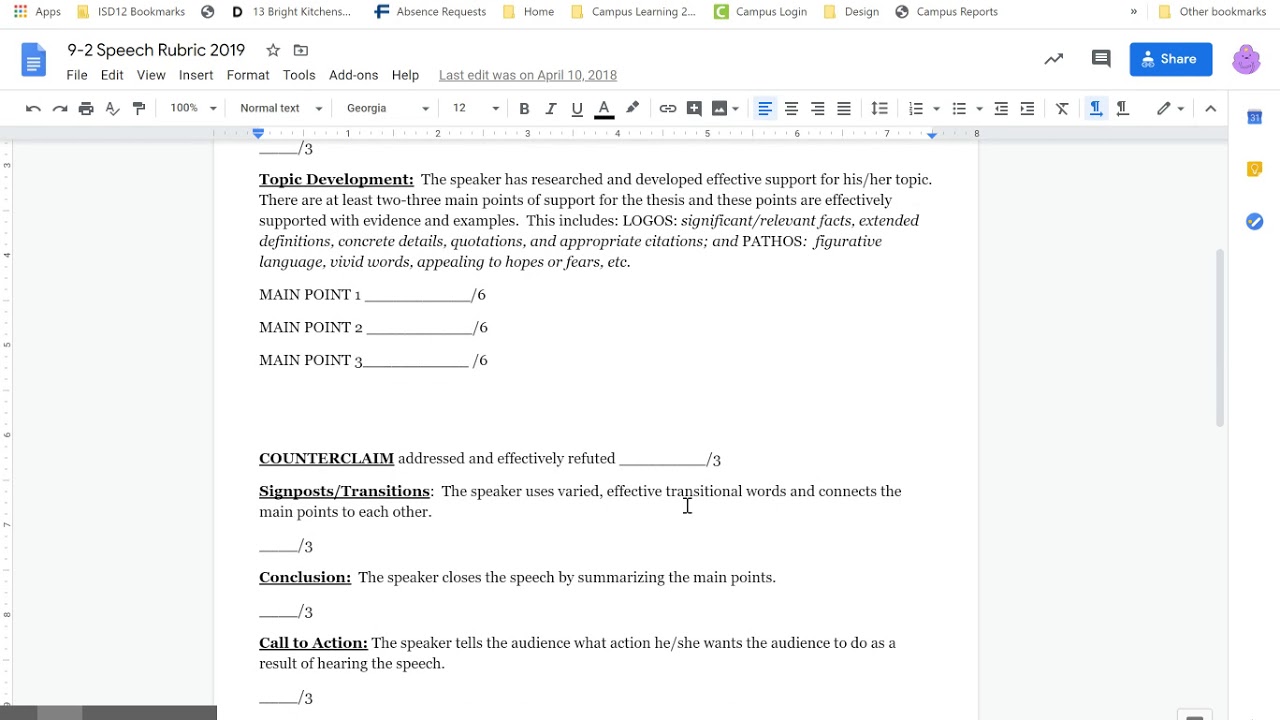Increase the indent of the paragraph
Screen dimensions: 1280x720
pyautogui.click(x=1027, y=108)
